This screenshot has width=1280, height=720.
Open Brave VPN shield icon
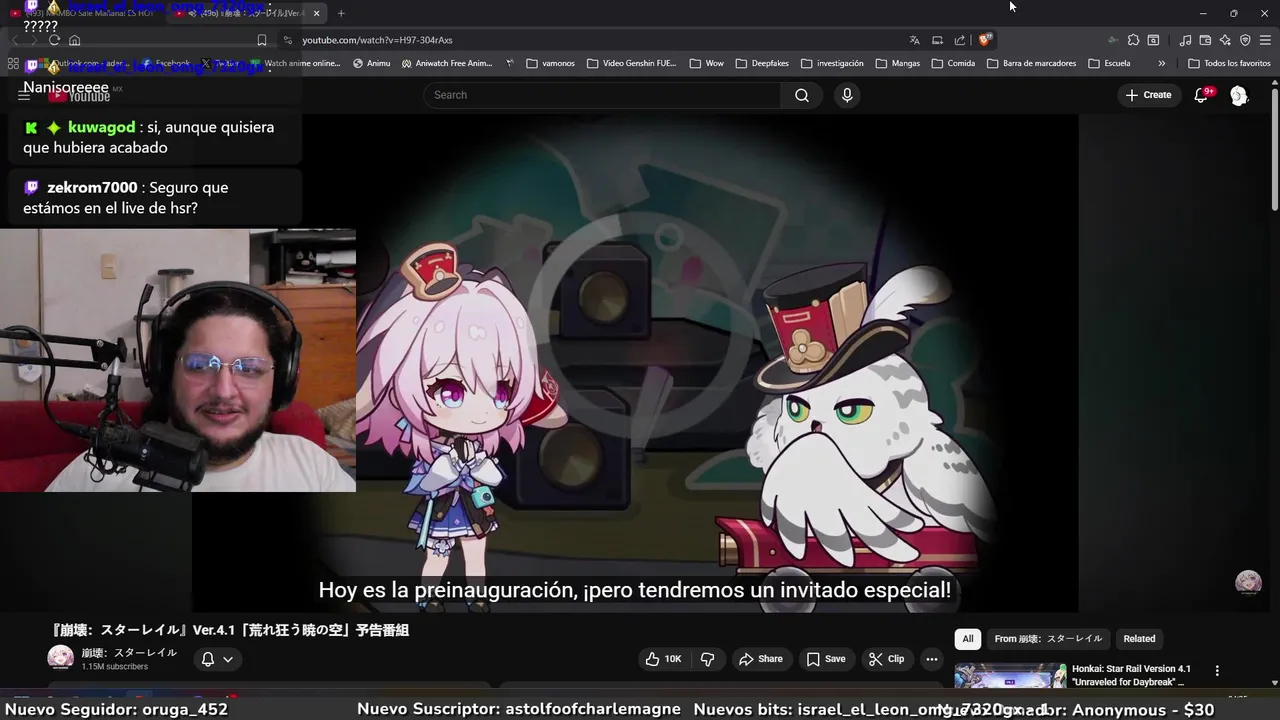[1245, 40]
